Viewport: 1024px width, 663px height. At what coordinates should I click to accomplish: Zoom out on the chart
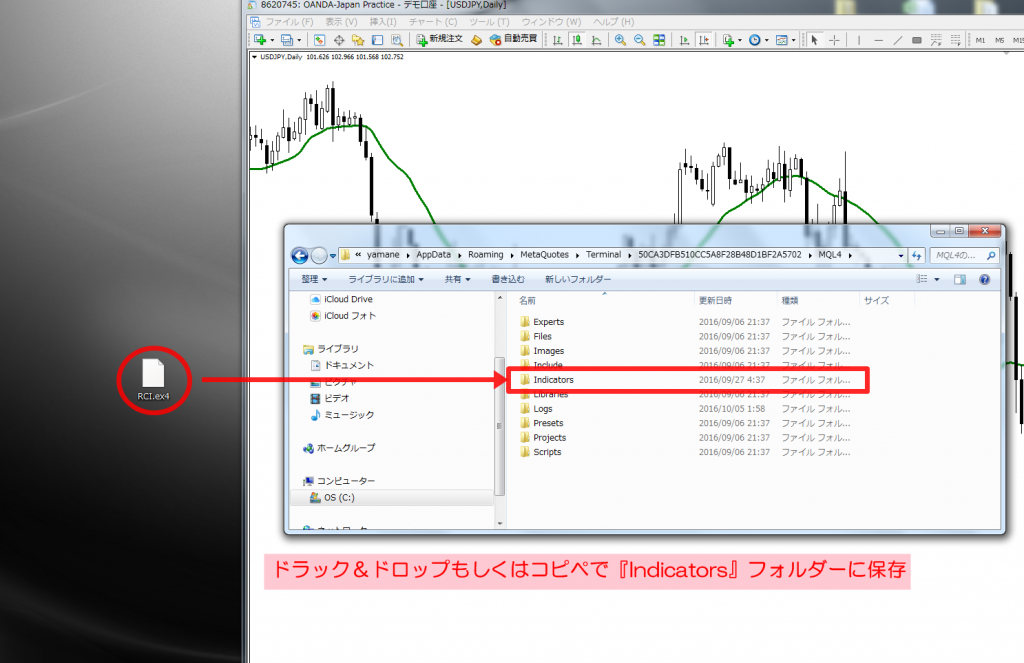(639, 40)
